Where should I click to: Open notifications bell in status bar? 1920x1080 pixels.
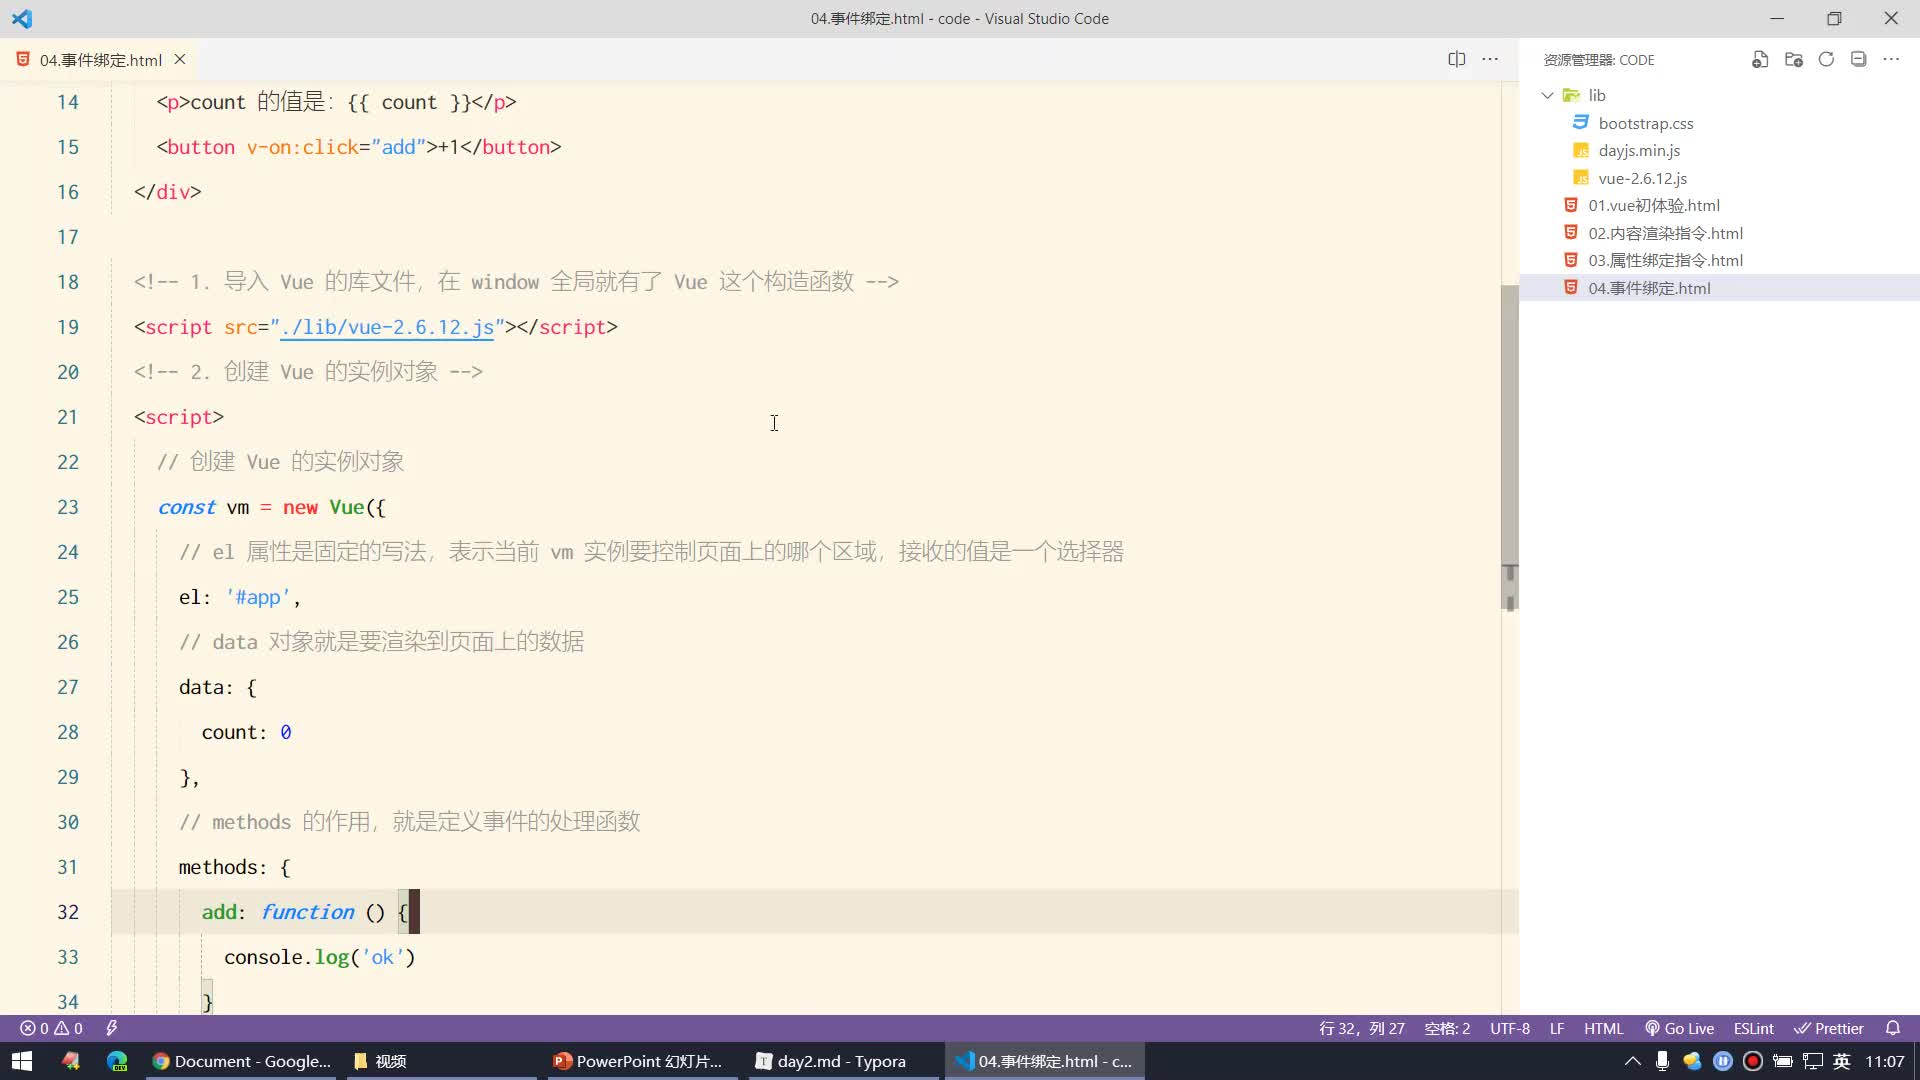[1893, 1028]
